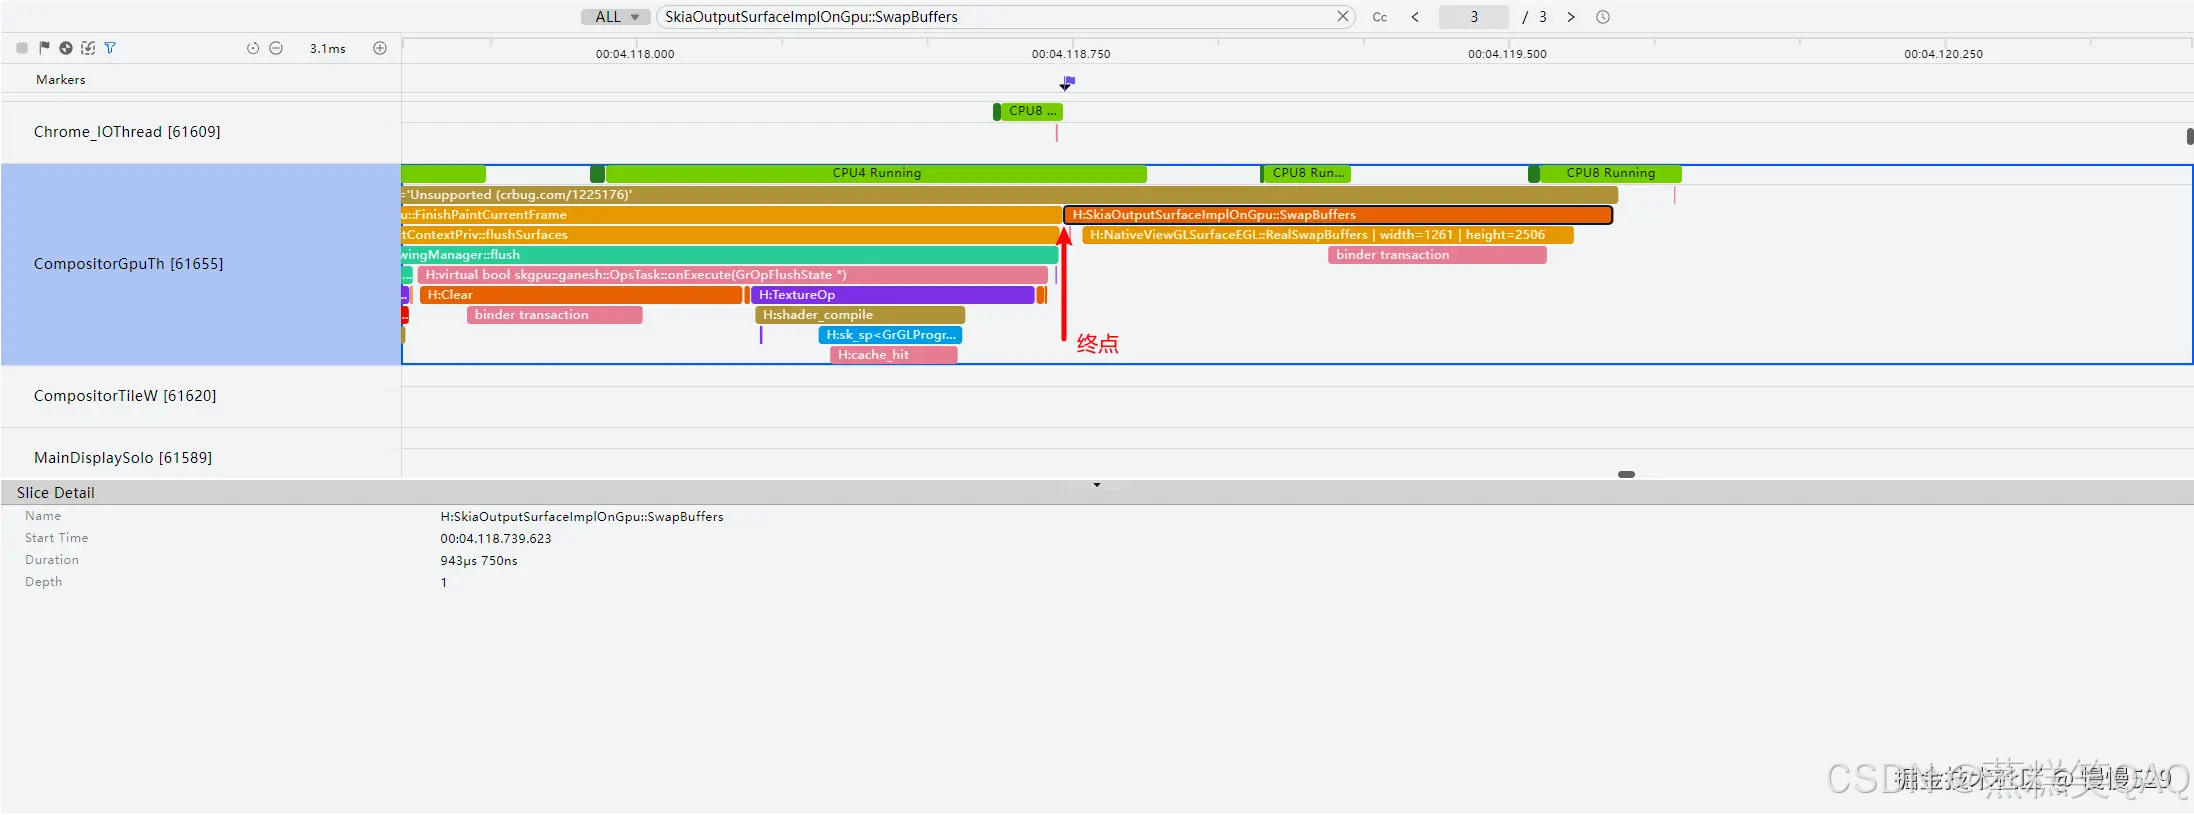Zoom out with the minus circle icon
Image resolution: width=2194 pixels, height=815 pixels.
pos(276,48)
